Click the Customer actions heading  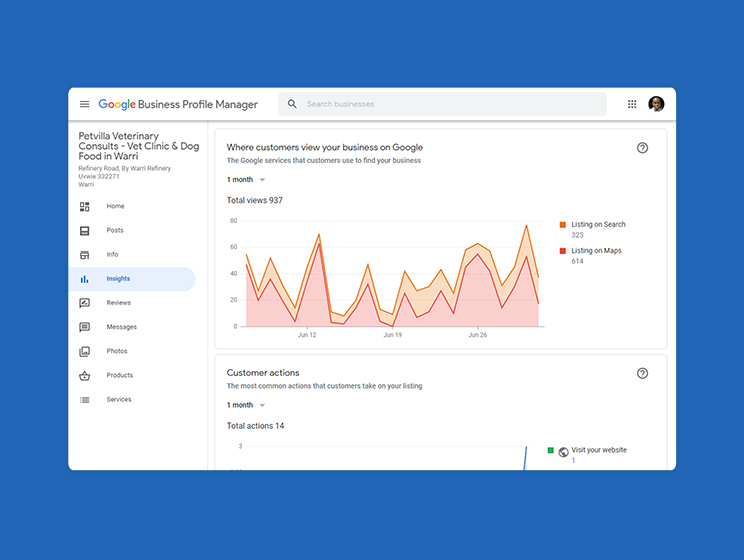tap(263, 373)
